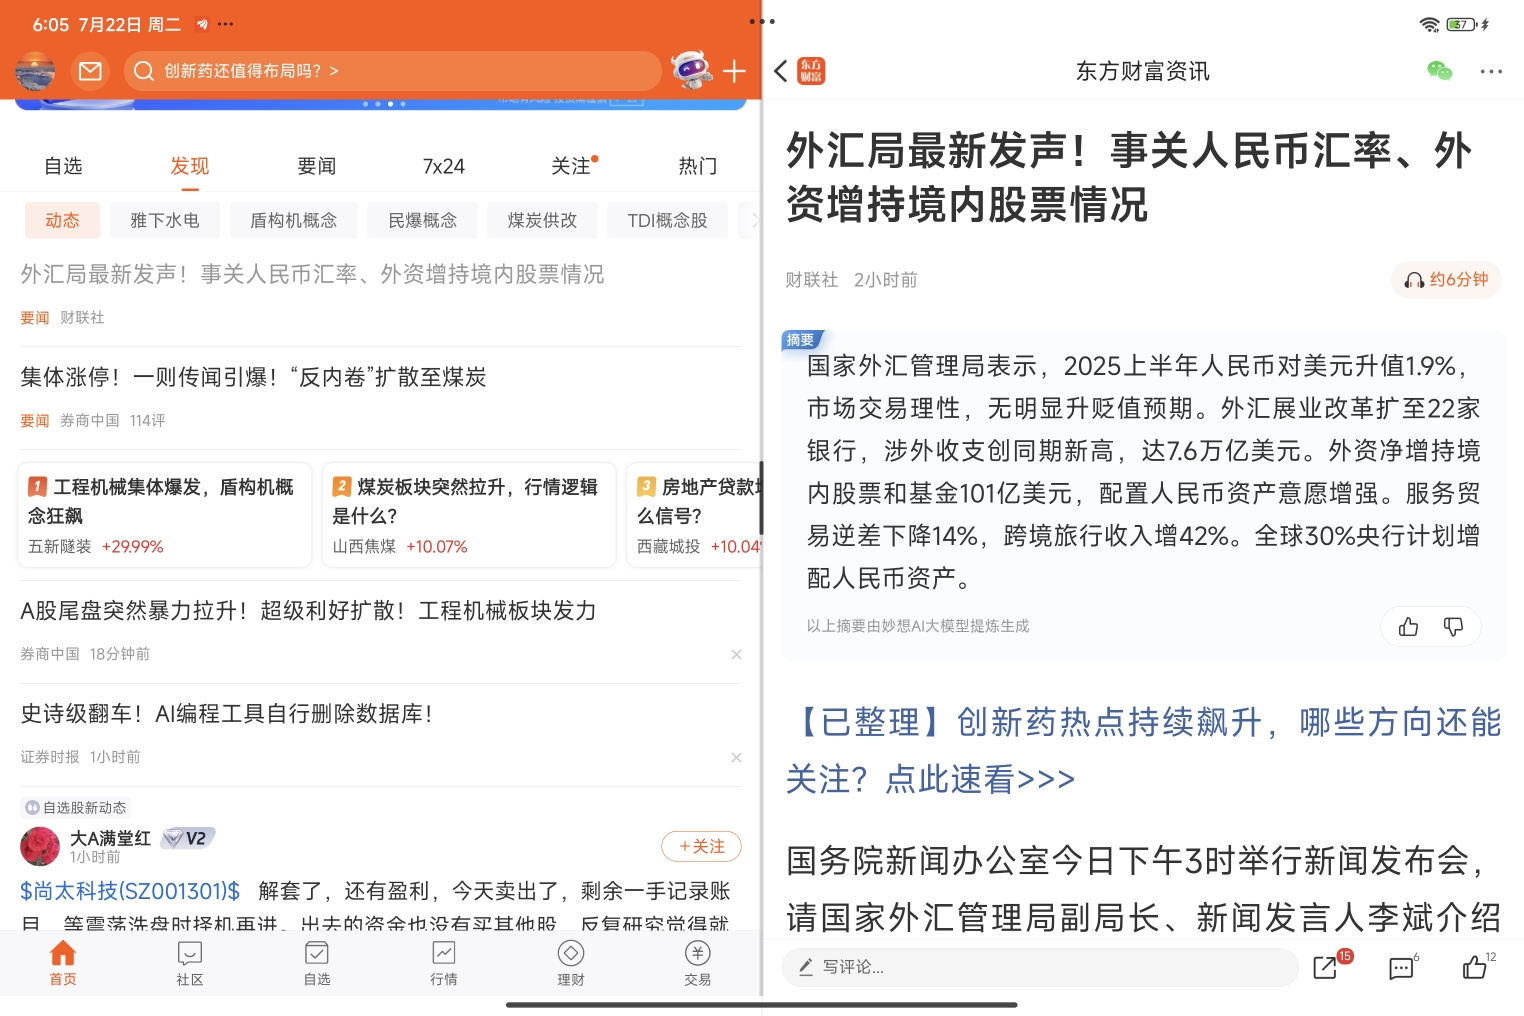Dismiss the 史诗级翻车 news item

pos(736,757)
